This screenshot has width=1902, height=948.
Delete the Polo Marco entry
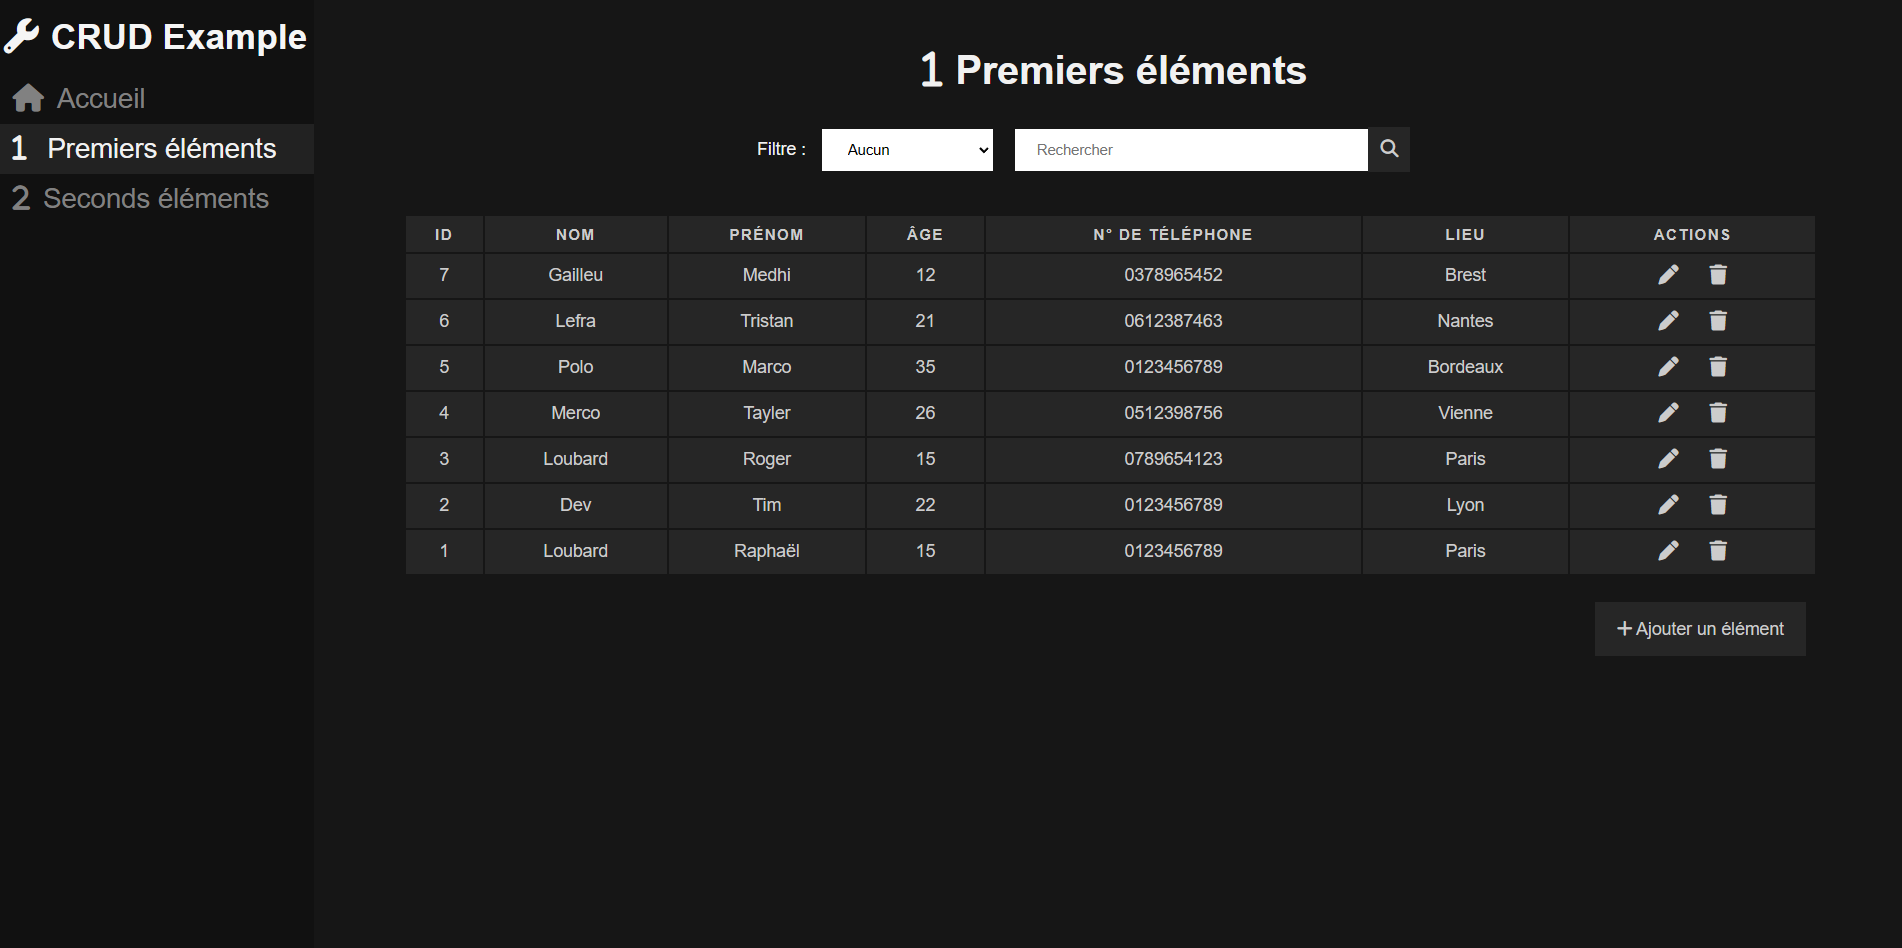tap(1718, 367)
